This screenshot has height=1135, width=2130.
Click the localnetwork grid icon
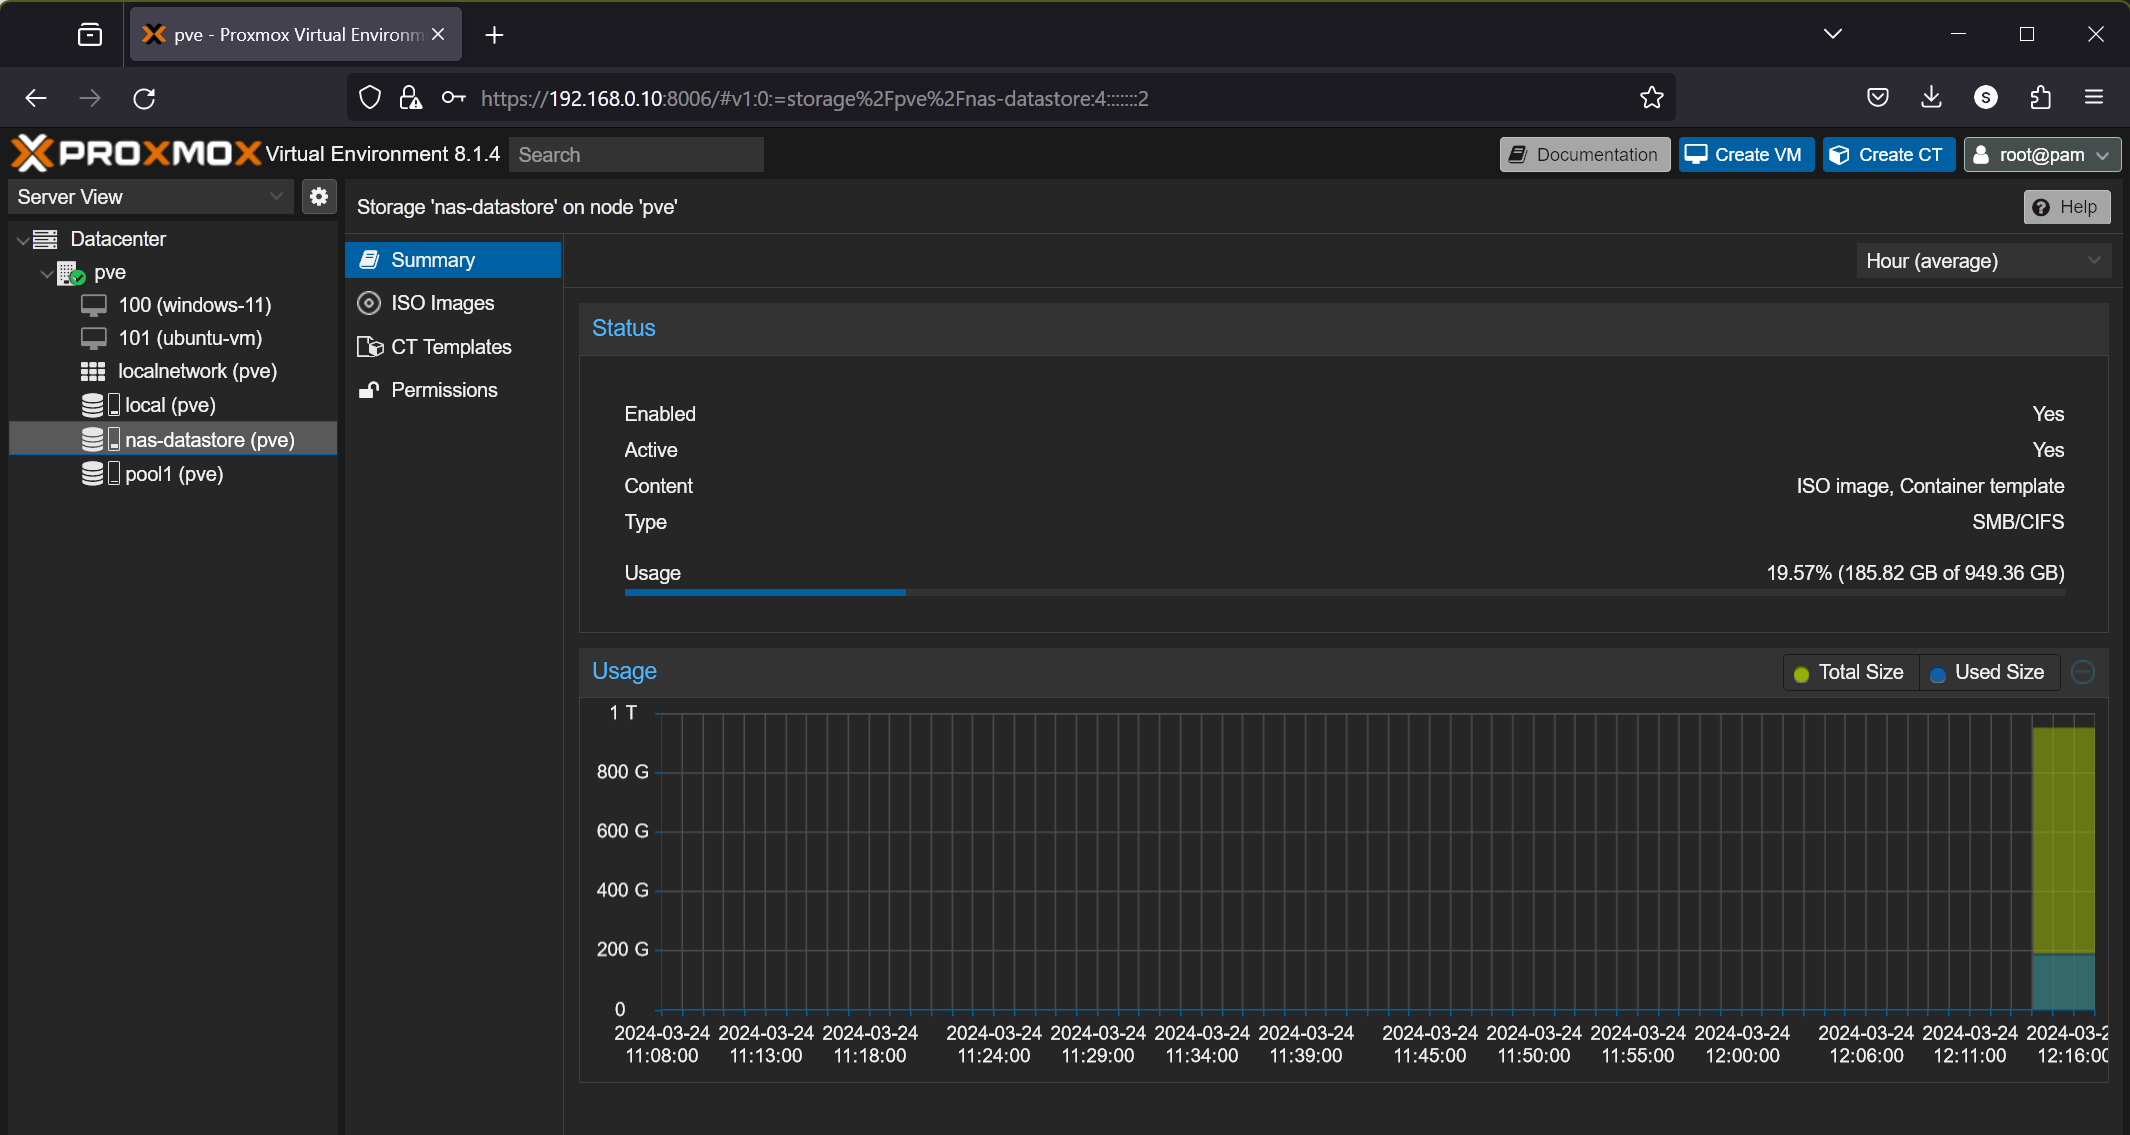coord(93,371)
